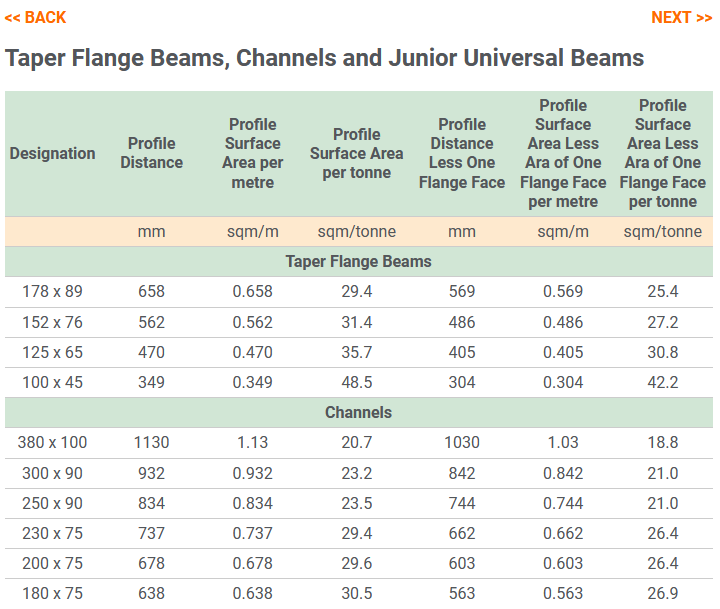Screen dimensions: 720x609
Task: Click the Taper Flange Beams section heading row
Action: (x=358, y=262)
